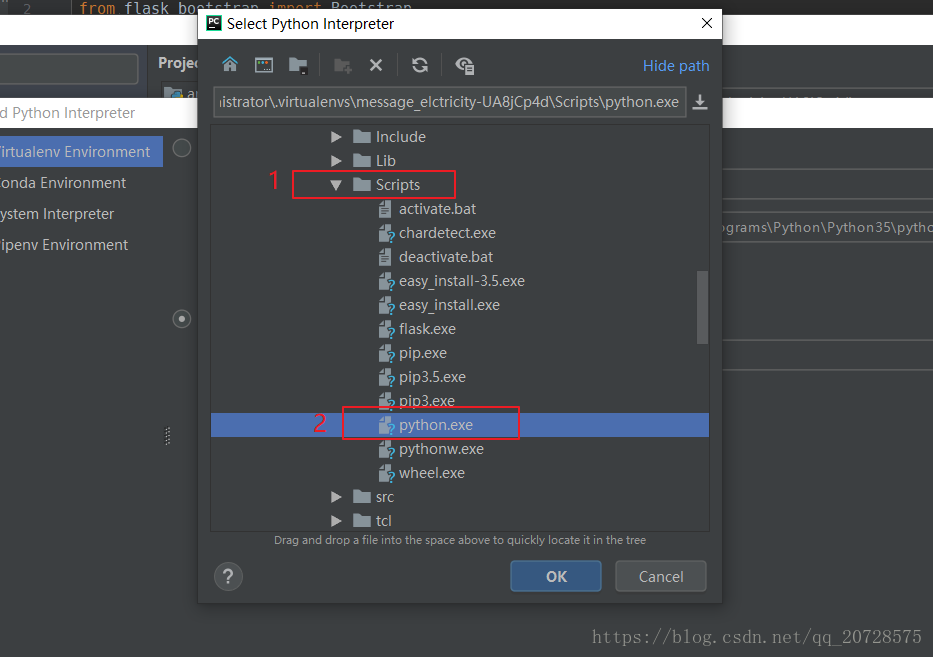This screenshot has width=933, height=657.
Task: Jump to the Desktop directory
Action: point(263,63)
